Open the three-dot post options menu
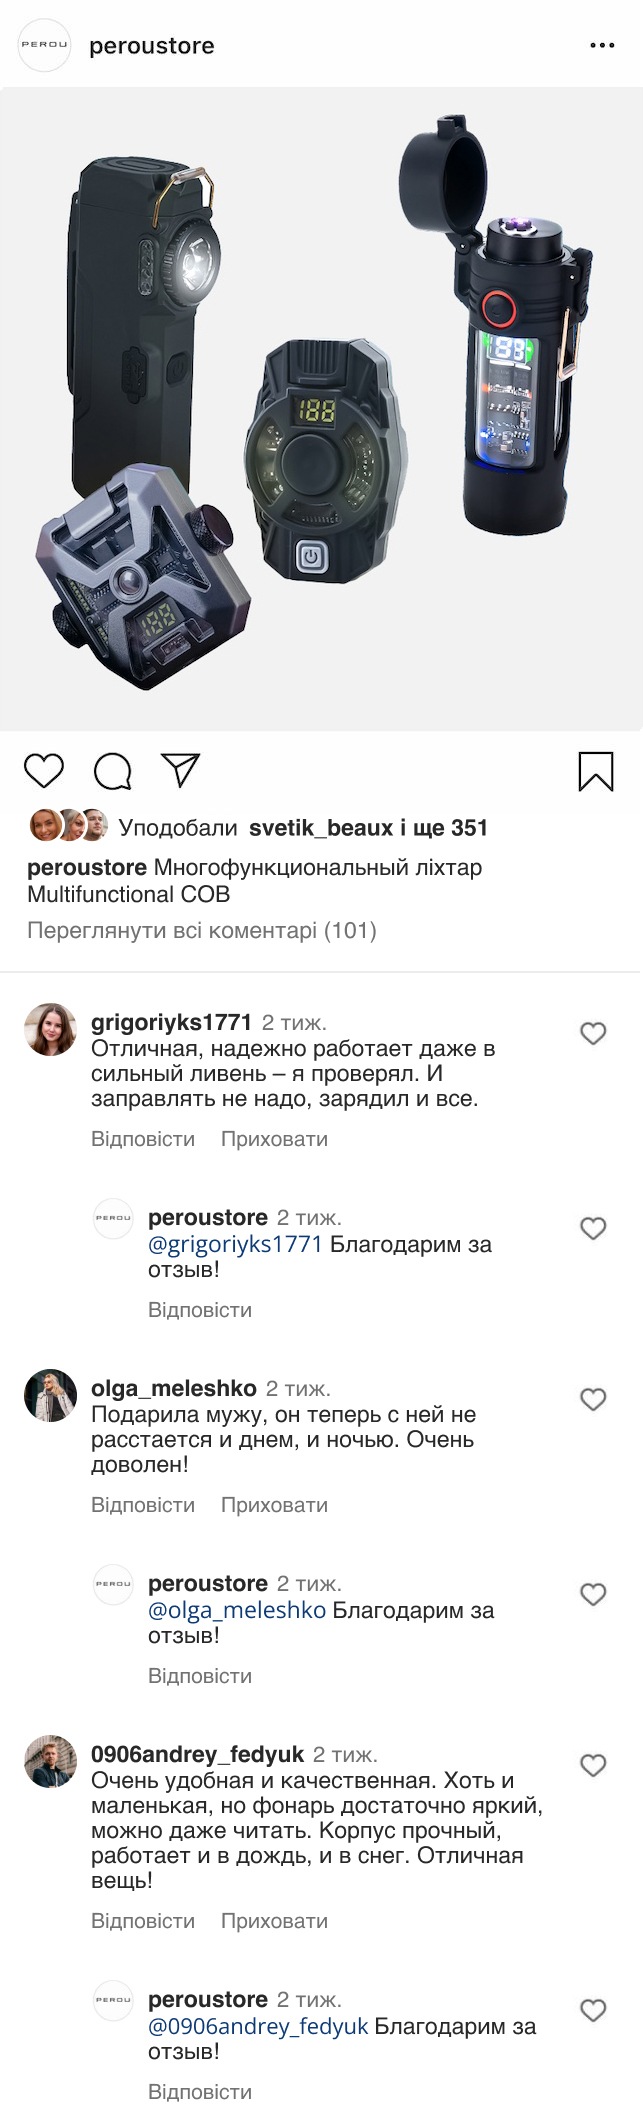This screenshot has height=2128, width=643. pyautogui.click(x=602, y=46)
